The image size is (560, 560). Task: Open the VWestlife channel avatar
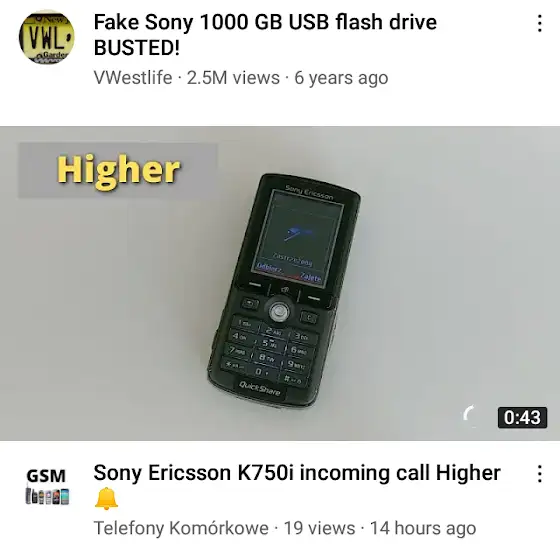point(47,36)
